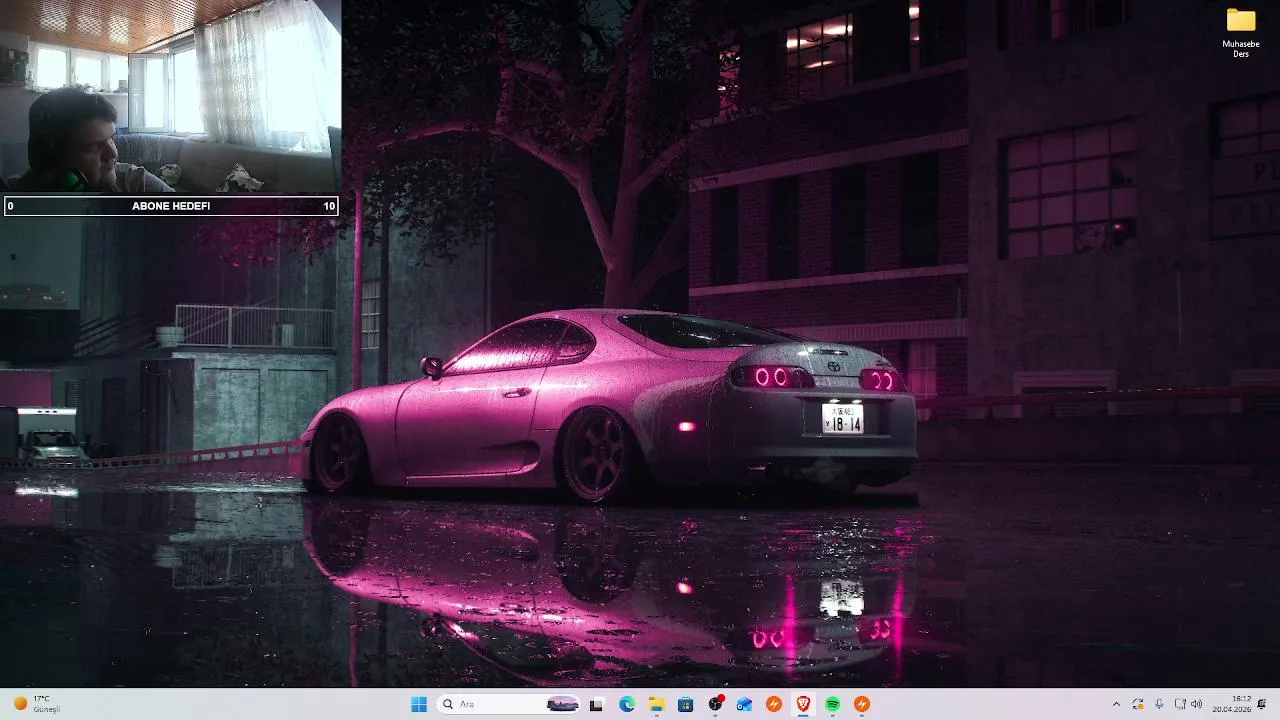Open the volume speaker tray icon
Image resolution: width=1280 pixels, height=720 pixels.
tap(1197, 704)
